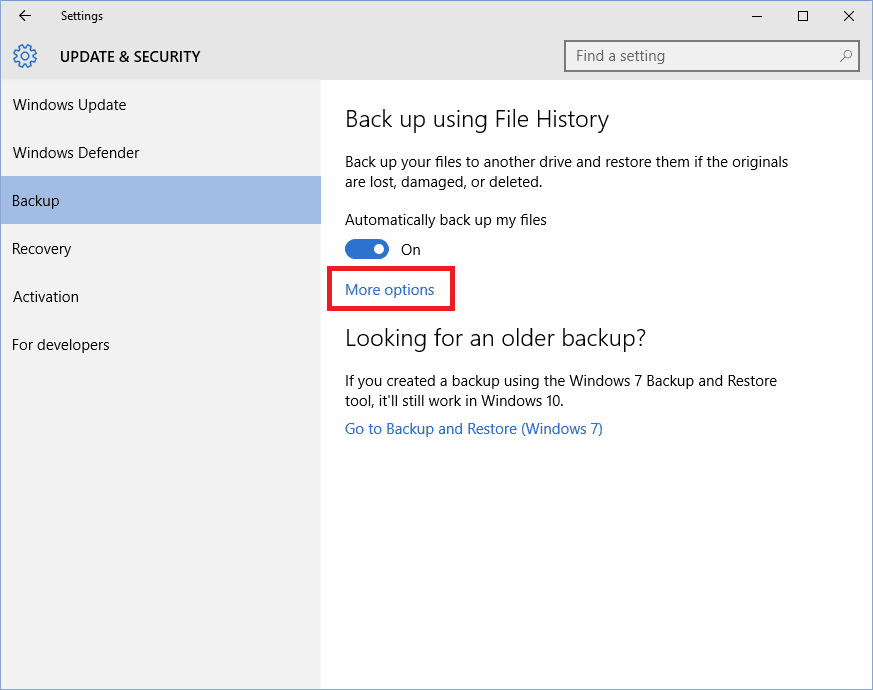This screenshot has height=690, width=873.
Task: Close the Settings window
Action: (x=849, y=16)
